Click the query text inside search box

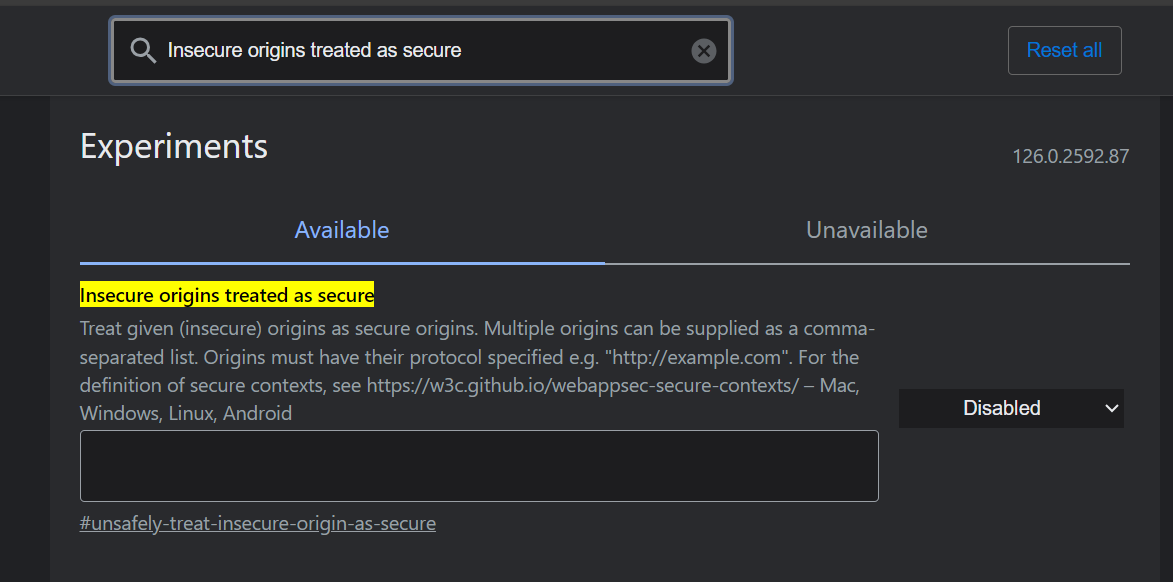coord(314,50)
